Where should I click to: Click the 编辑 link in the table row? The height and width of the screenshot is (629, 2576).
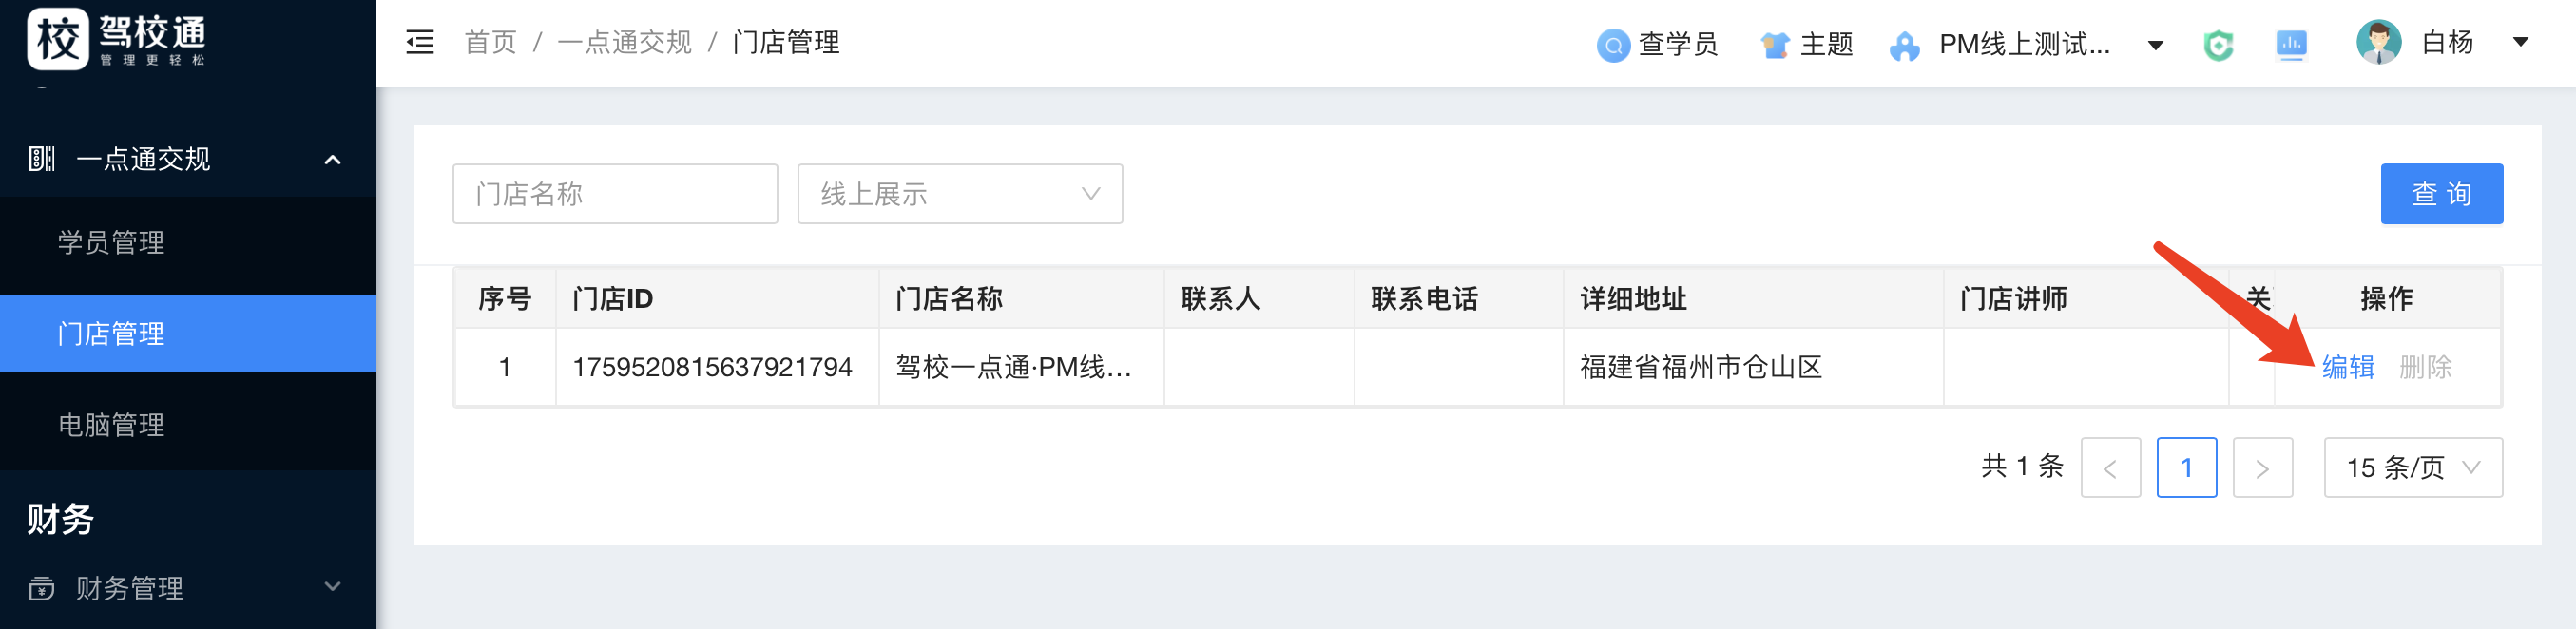(2347, 367)
